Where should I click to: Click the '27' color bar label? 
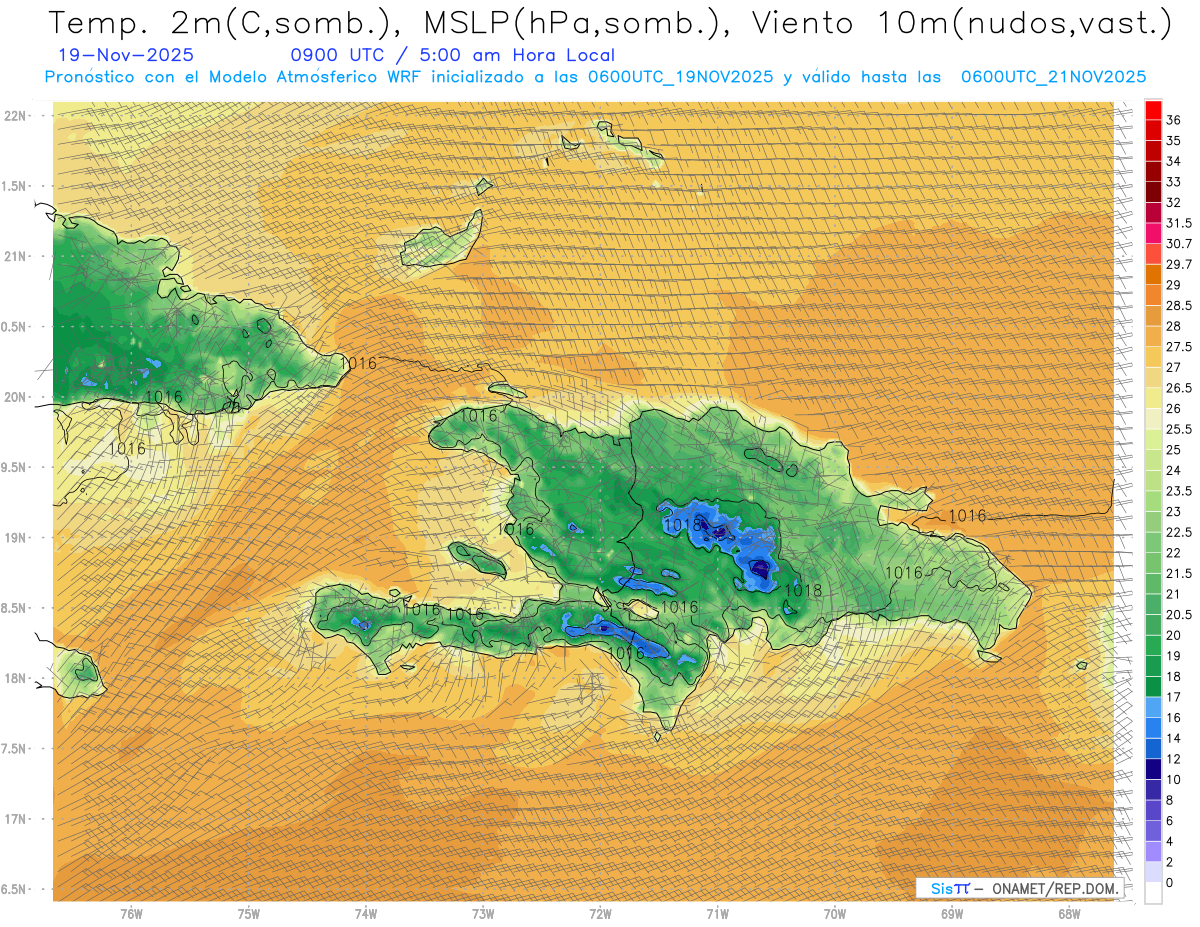pyautogui.click(x=1173, y=367)
